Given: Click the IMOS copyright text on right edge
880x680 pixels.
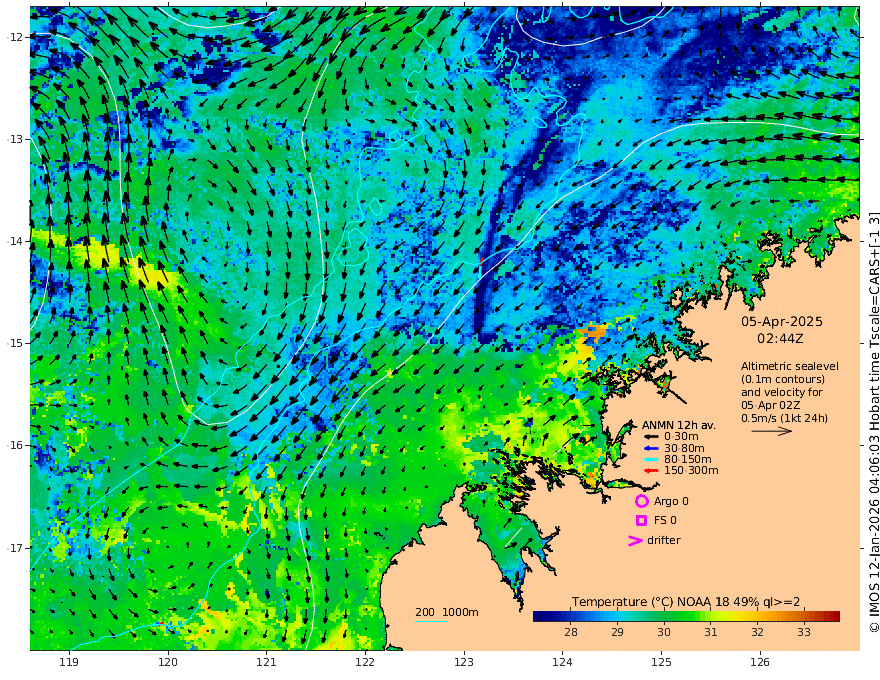Looking at the screenshot, I should coord(873,420).
